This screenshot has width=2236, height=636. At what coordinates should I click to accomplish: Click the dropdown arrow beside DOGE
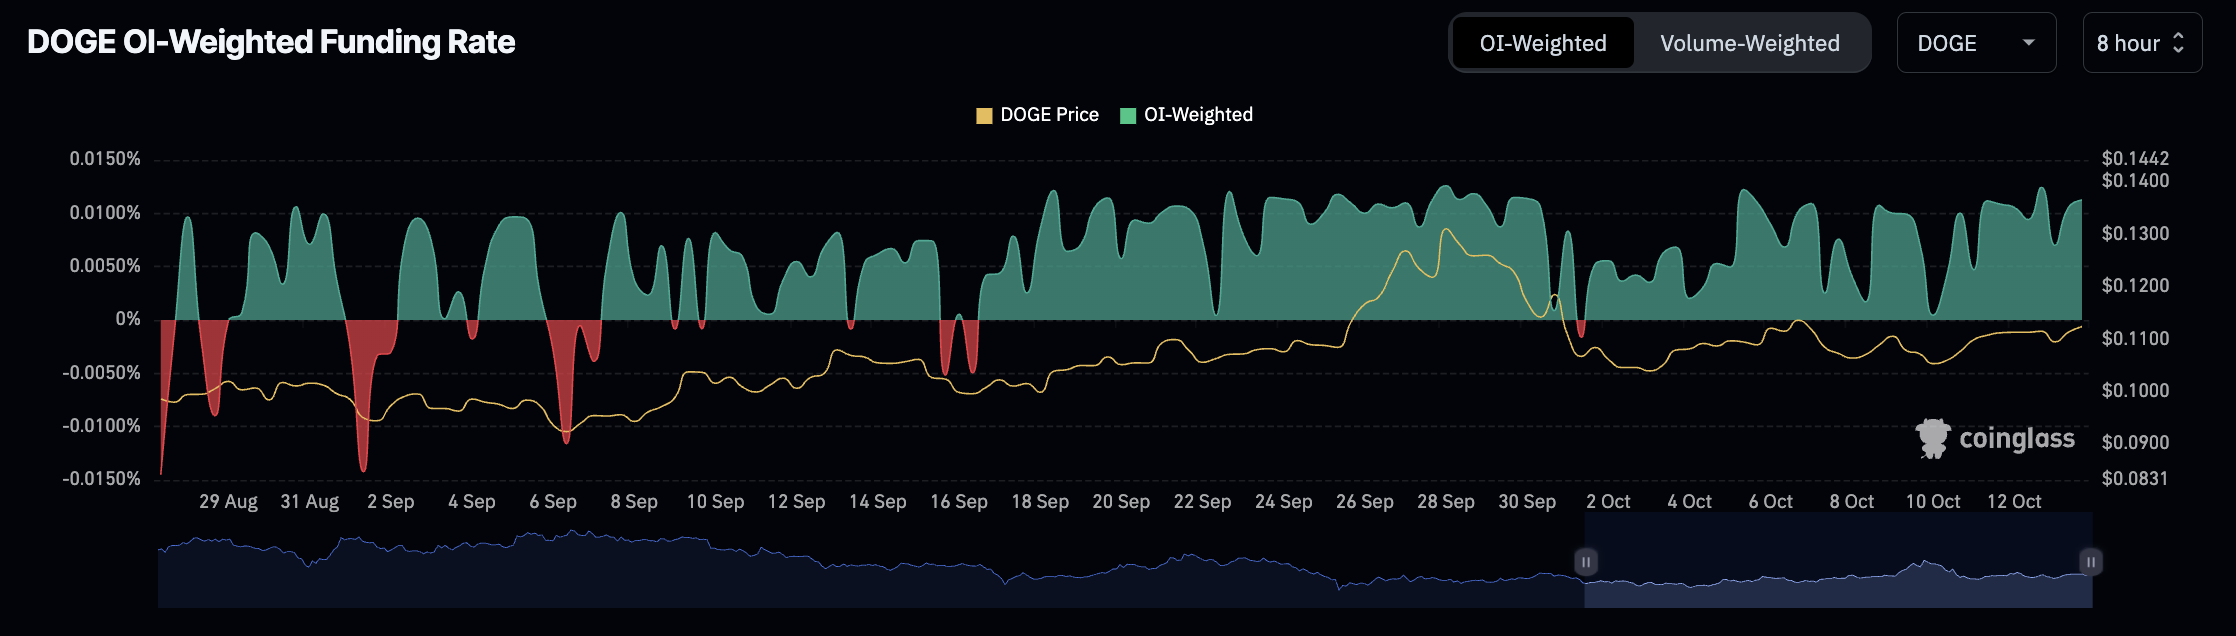click(x=2029, y=43)
